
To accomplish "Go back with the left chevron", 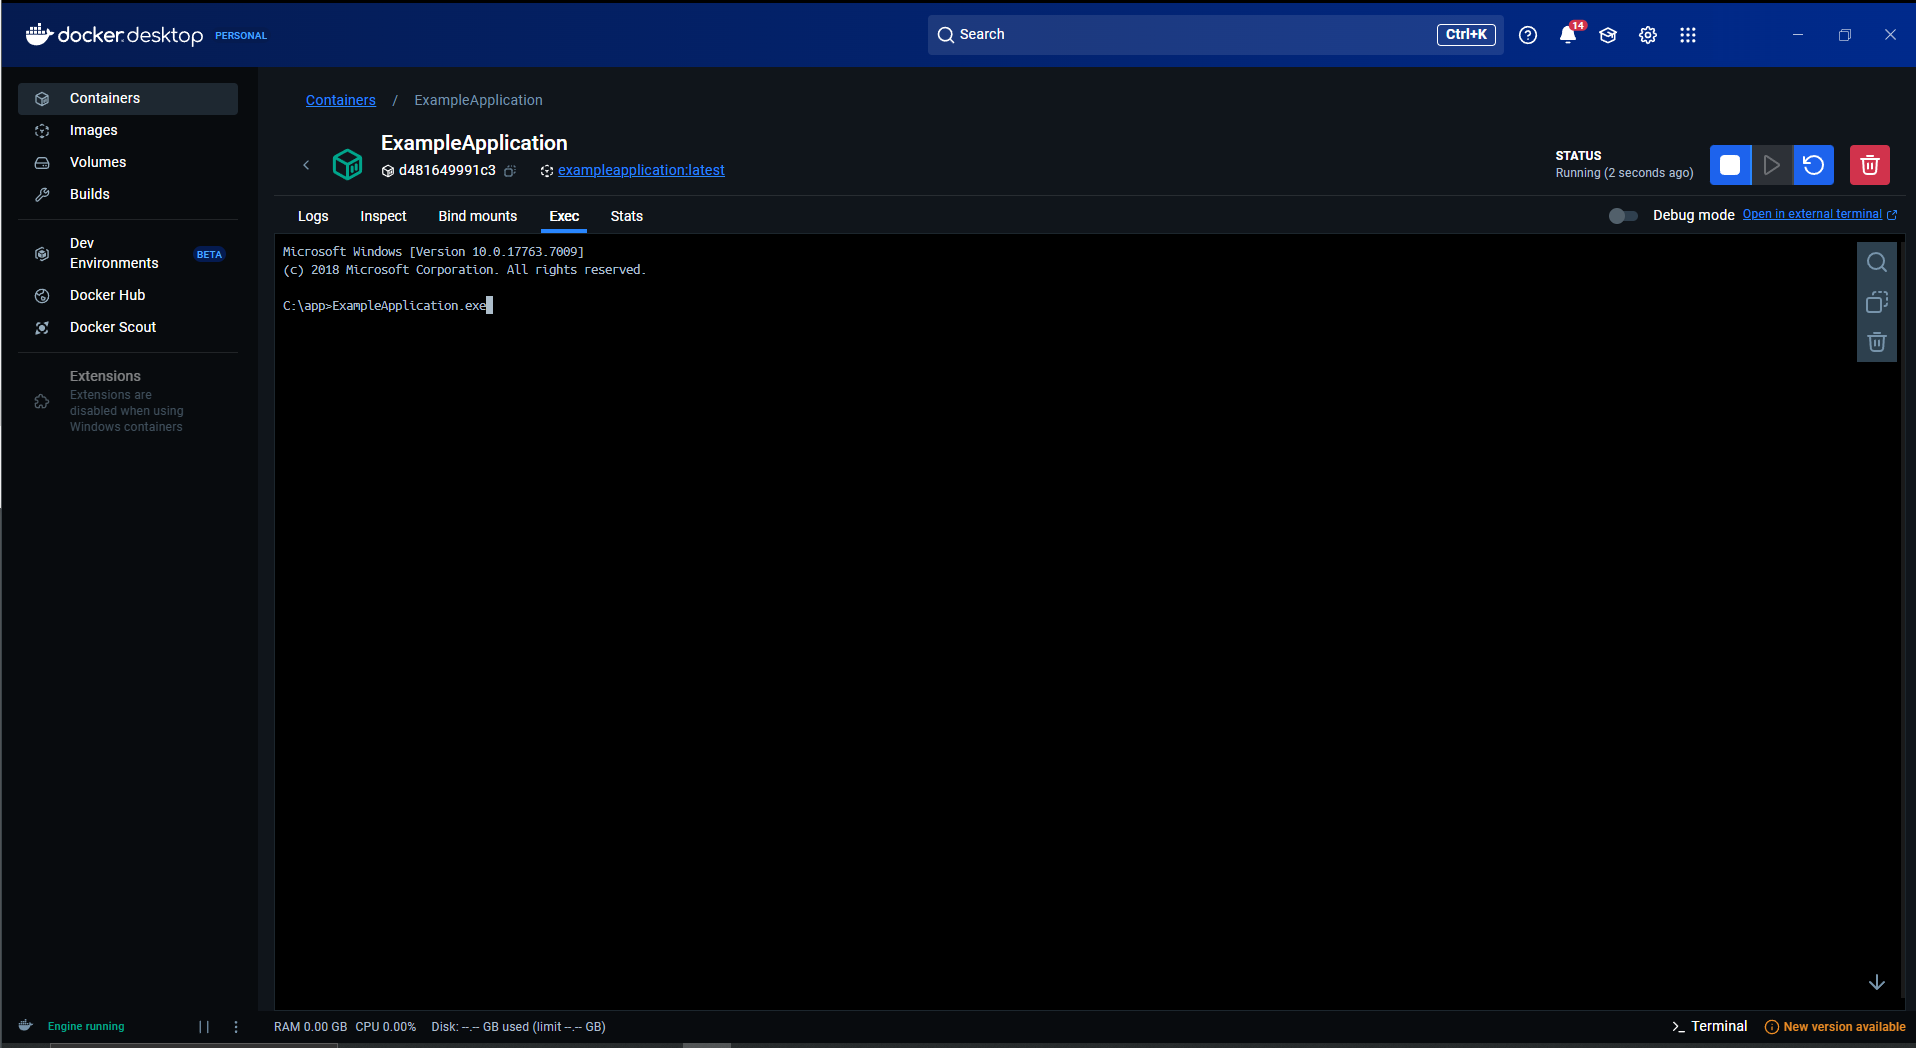I will (x=306, y=165).
